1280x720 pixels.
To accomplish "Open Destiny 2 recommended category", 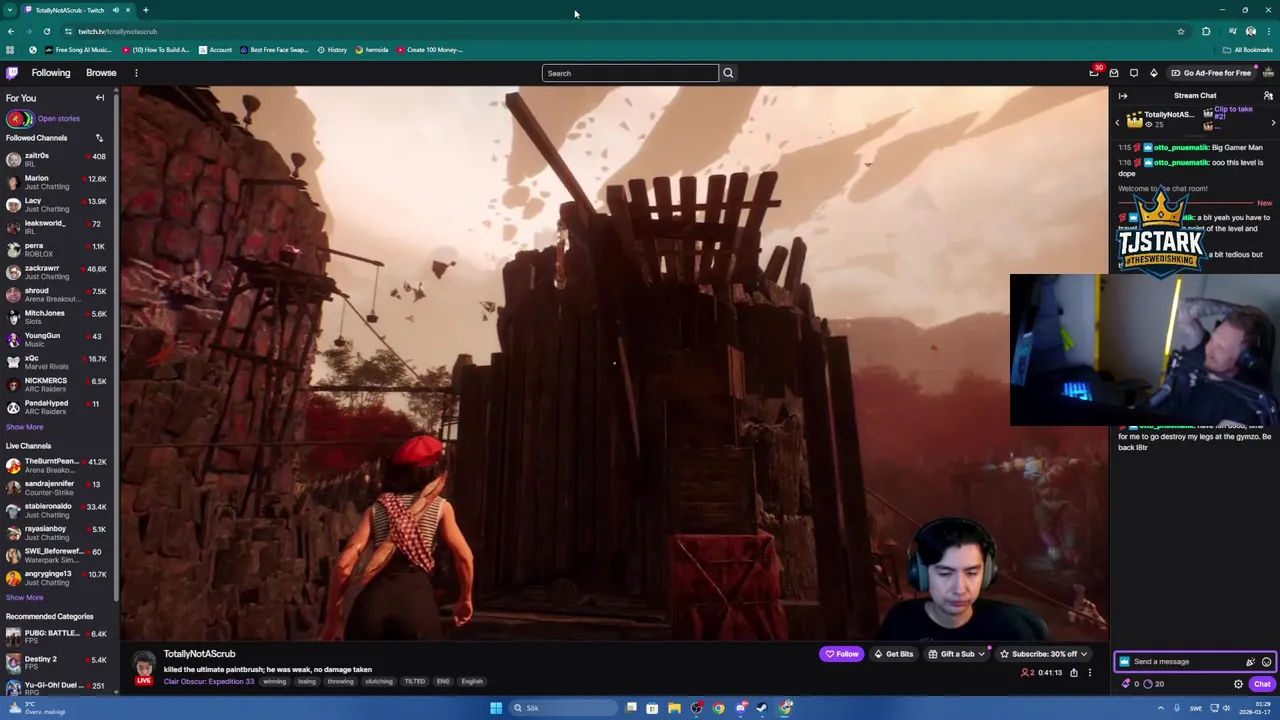I will [57, 663].
